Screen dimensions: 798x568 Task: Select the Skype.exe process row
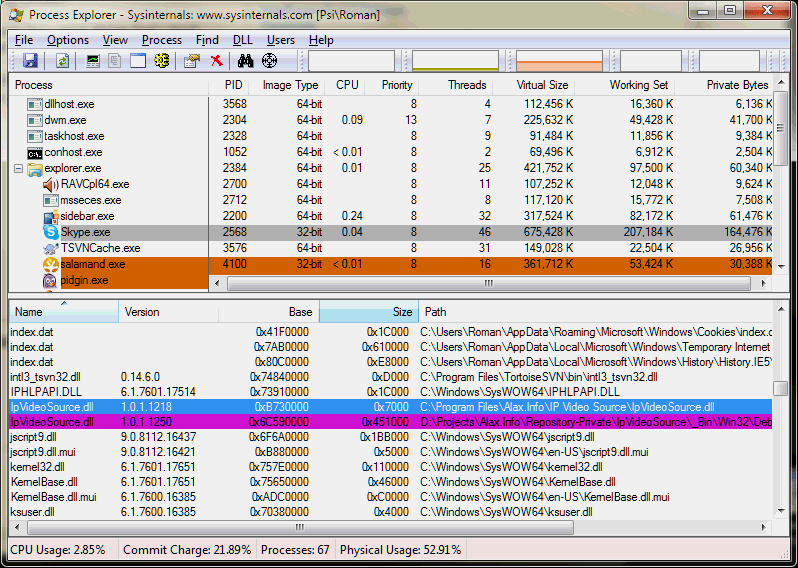point(390,232)
